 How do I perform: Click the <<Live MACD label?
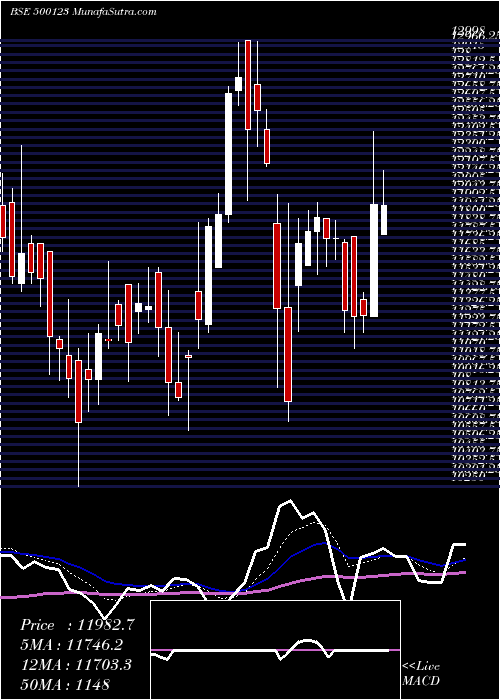421,674
